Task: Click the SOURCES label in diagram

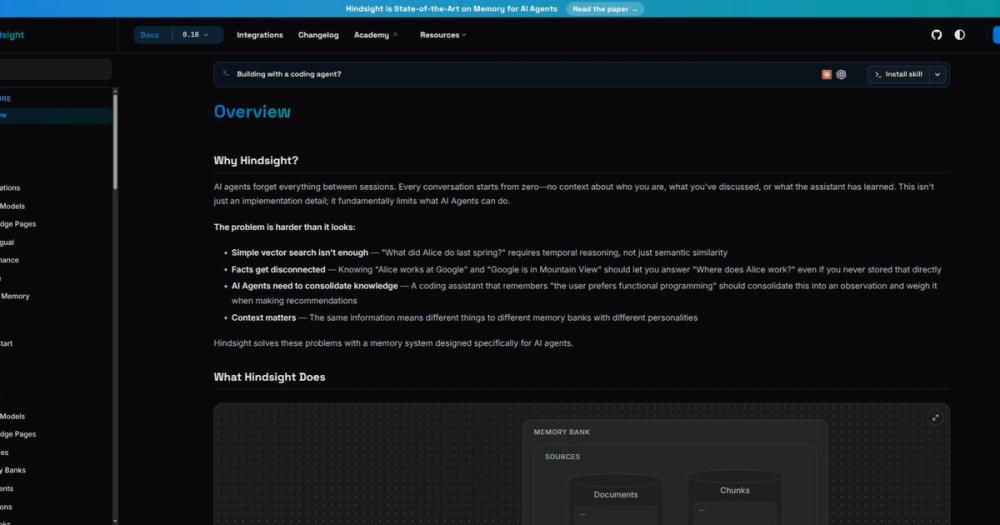Action: tap(562, 457)
